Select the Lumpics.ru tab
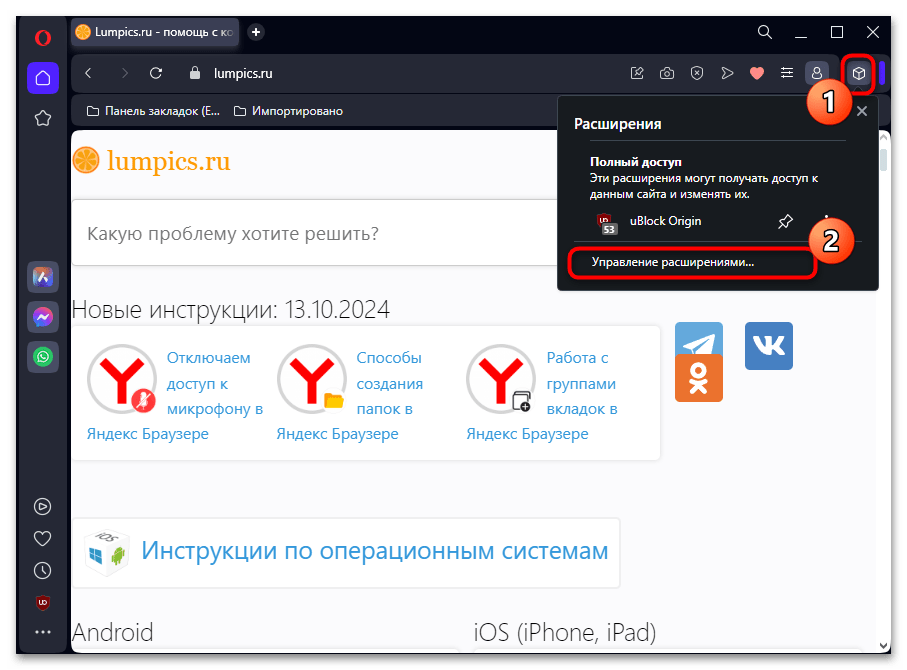 (x=155, y=32)
